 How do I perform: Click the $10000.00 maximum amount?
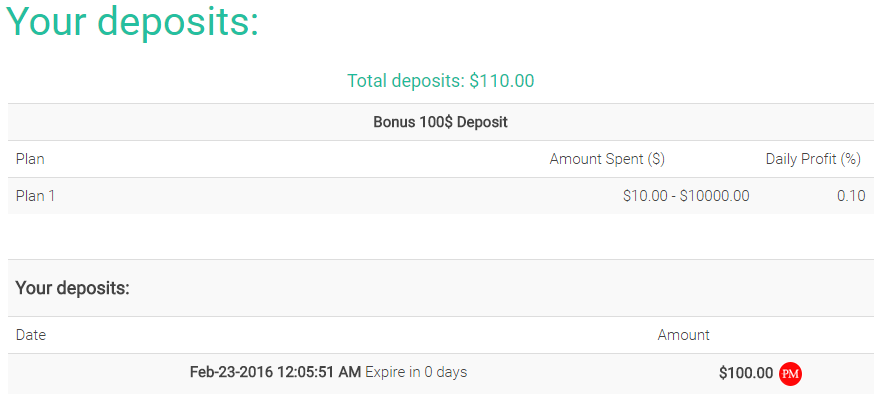click(x=714, y=196)
